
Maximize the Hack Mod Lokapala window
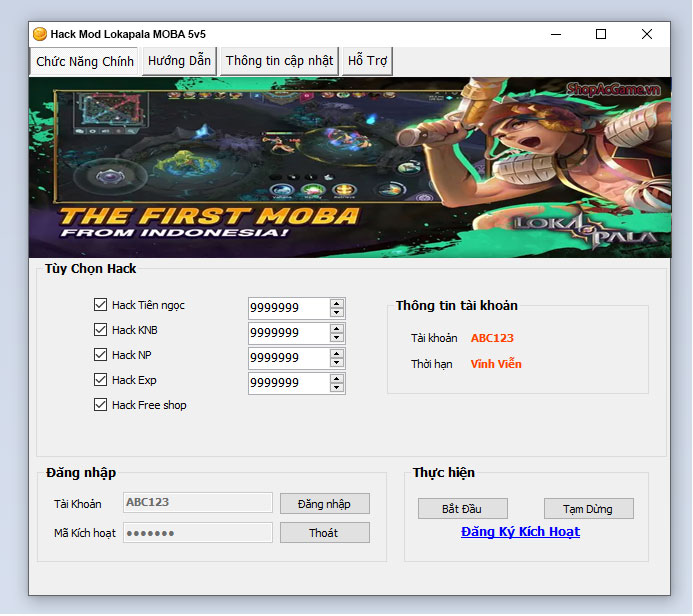(x=601, y=34)
